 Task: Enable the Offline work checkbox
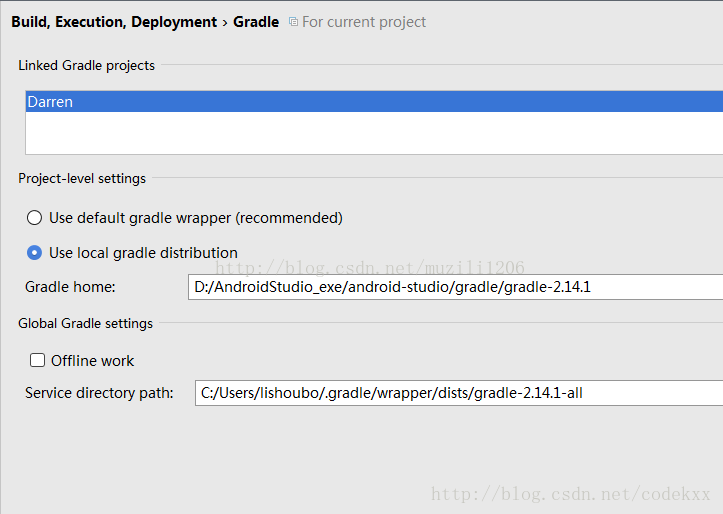pos(37,360)
